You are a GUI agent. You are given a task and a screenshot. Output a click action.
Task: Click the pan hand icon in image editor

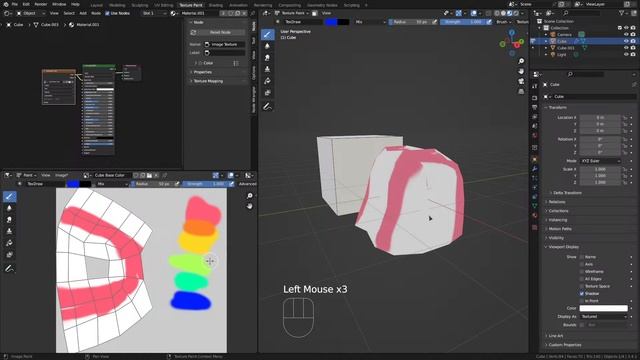(x=250, y=206)
